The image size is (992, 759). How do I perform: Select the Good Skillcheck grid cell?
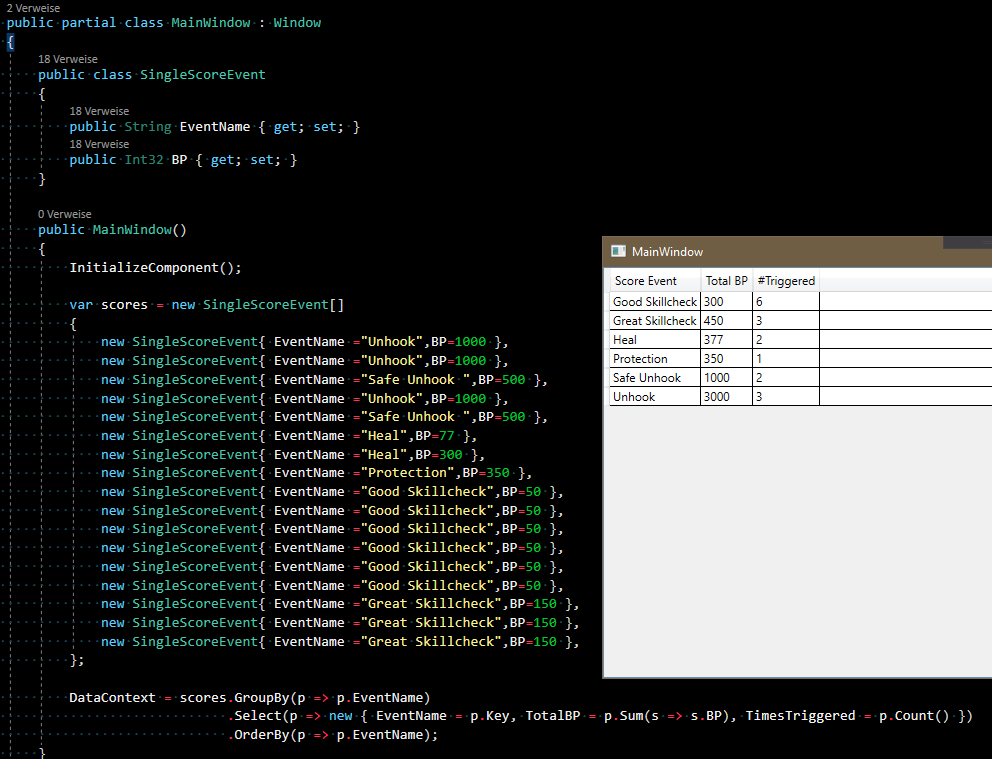point(654,302)
